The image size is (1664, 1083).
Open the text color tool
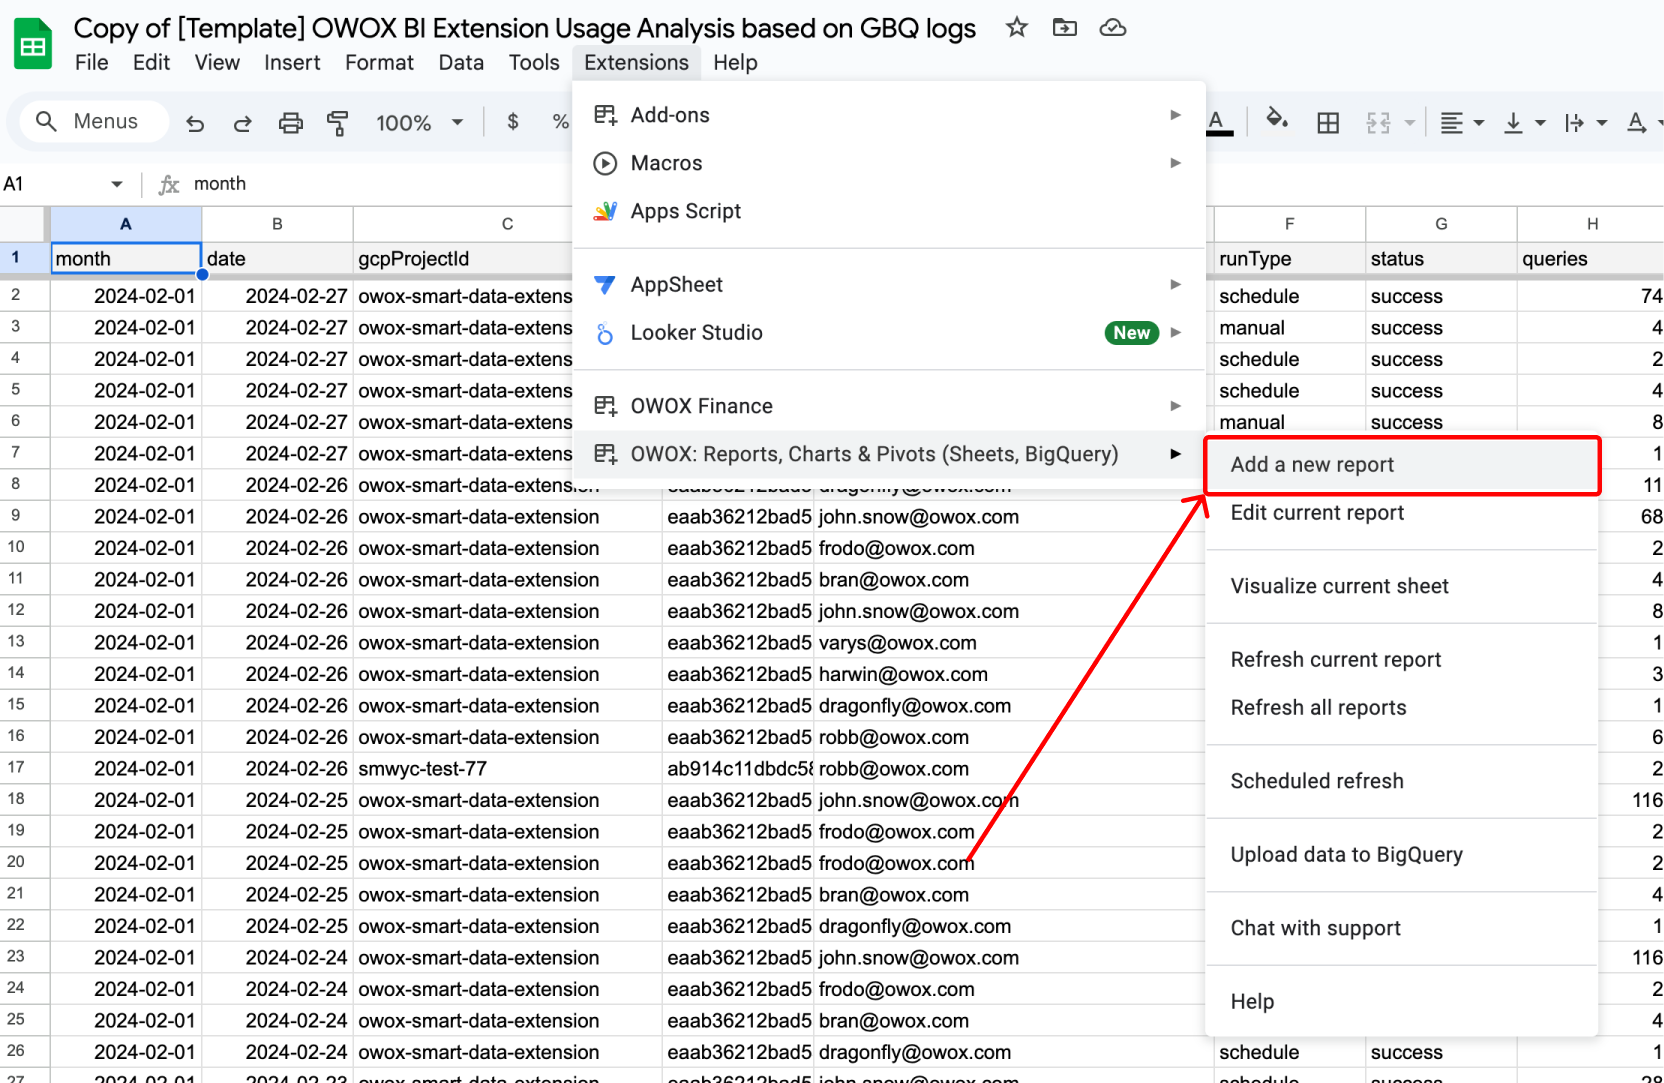(1217, 122)
